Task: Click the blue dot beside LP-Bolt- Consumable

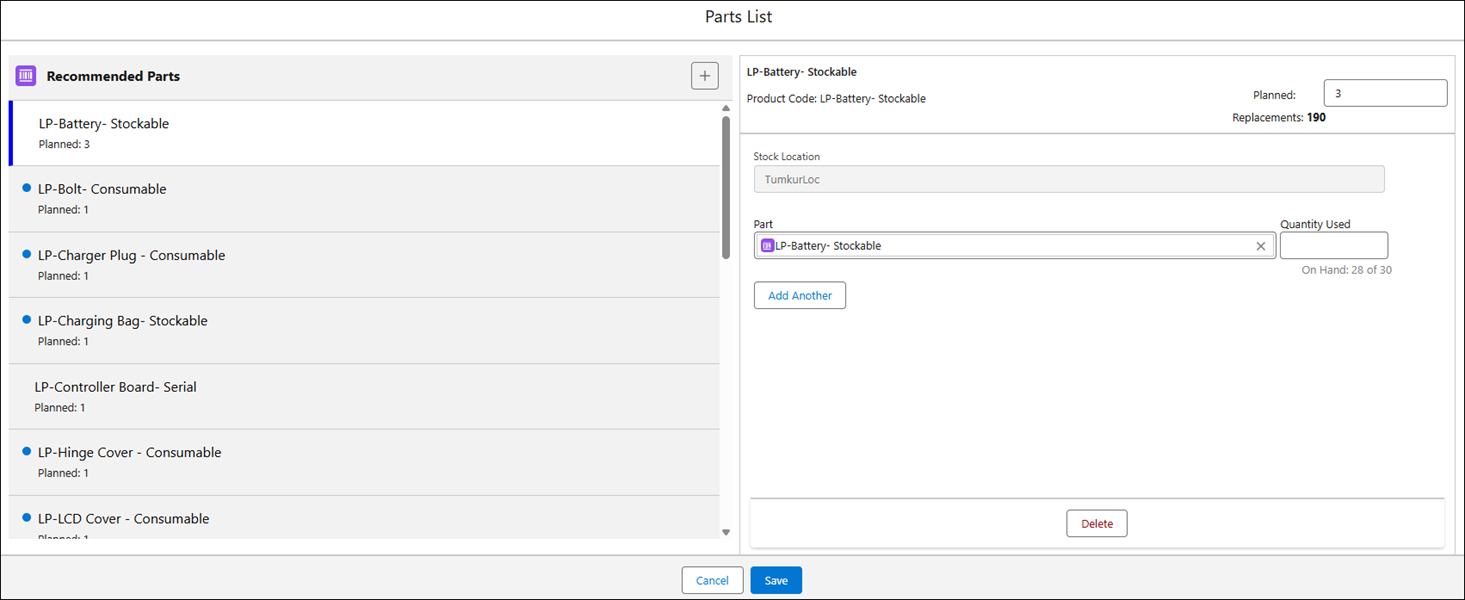Action: [x=26, y=188]
